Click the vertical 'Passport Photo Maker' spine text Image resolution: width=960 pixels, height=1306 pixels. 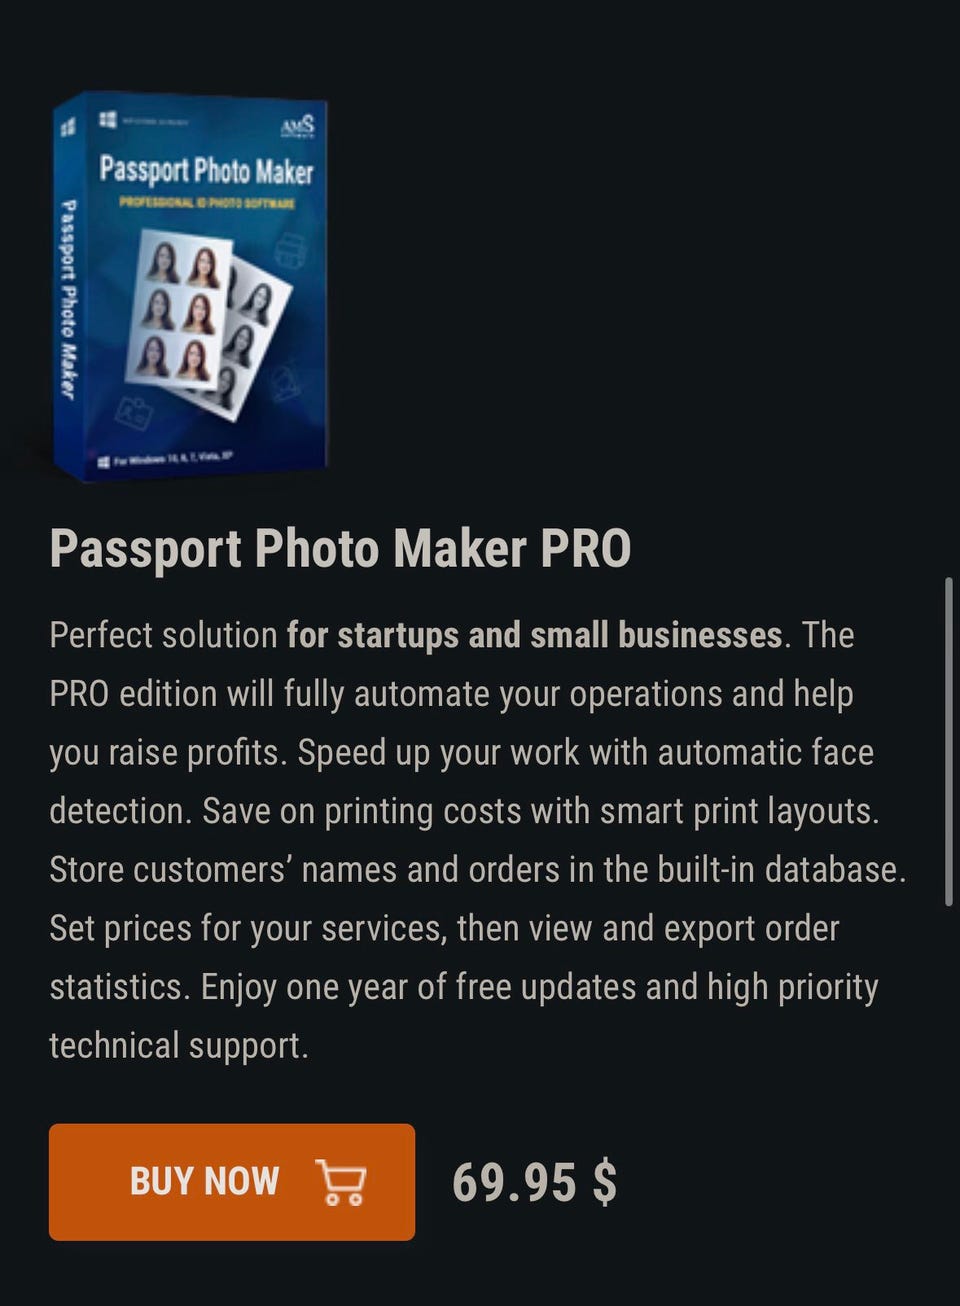coord(67,299)
